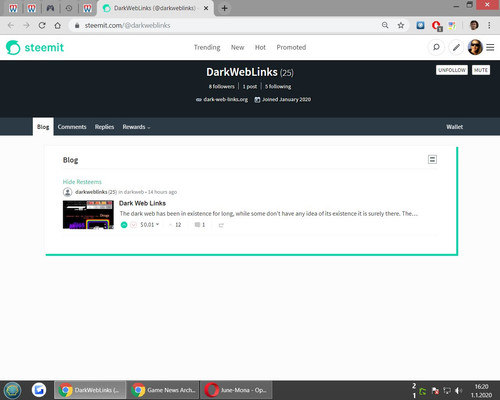500x400 pixels.
Task: Click the MUTE button
Action: click(x=481, y=70)
